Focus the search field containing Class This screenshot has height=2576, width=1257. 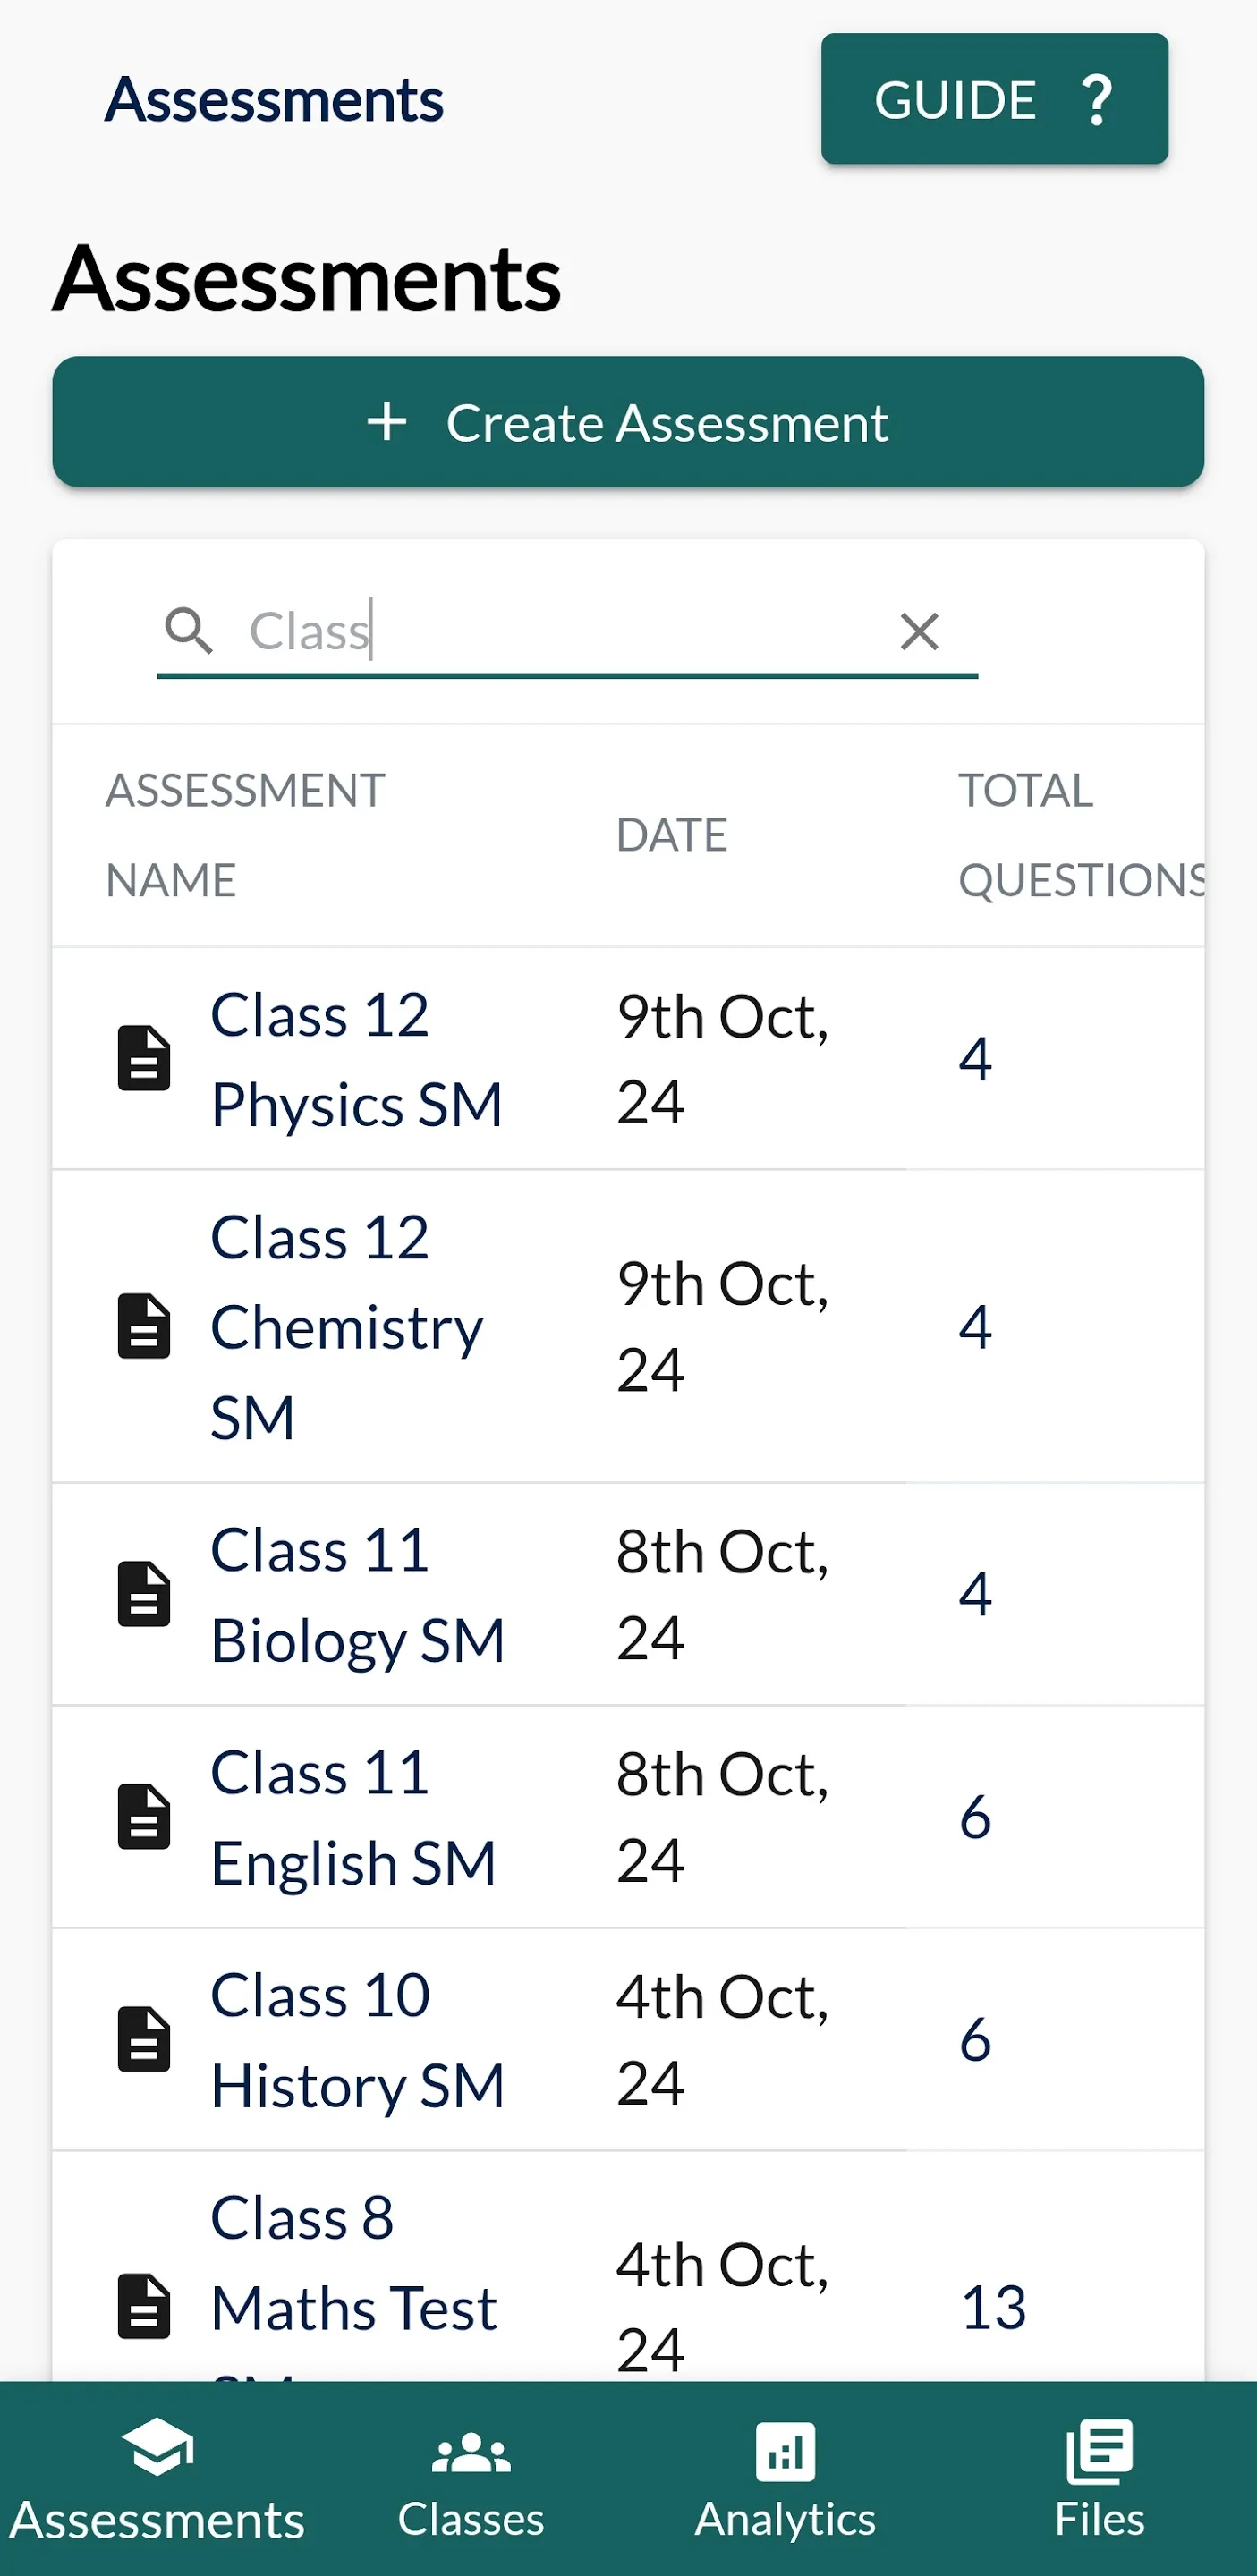coord(567,632)
